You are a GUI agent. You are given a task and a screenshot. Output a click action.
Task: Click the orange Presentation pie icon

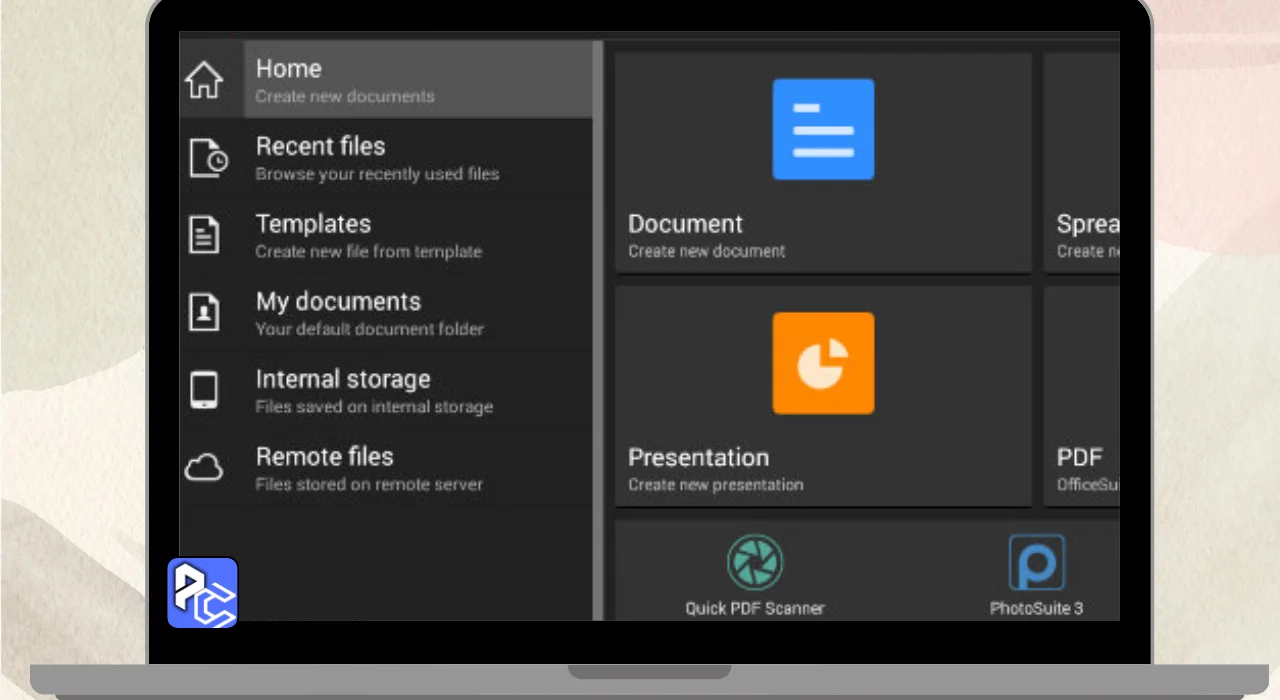pyautogui.click(x=823, y=363)
